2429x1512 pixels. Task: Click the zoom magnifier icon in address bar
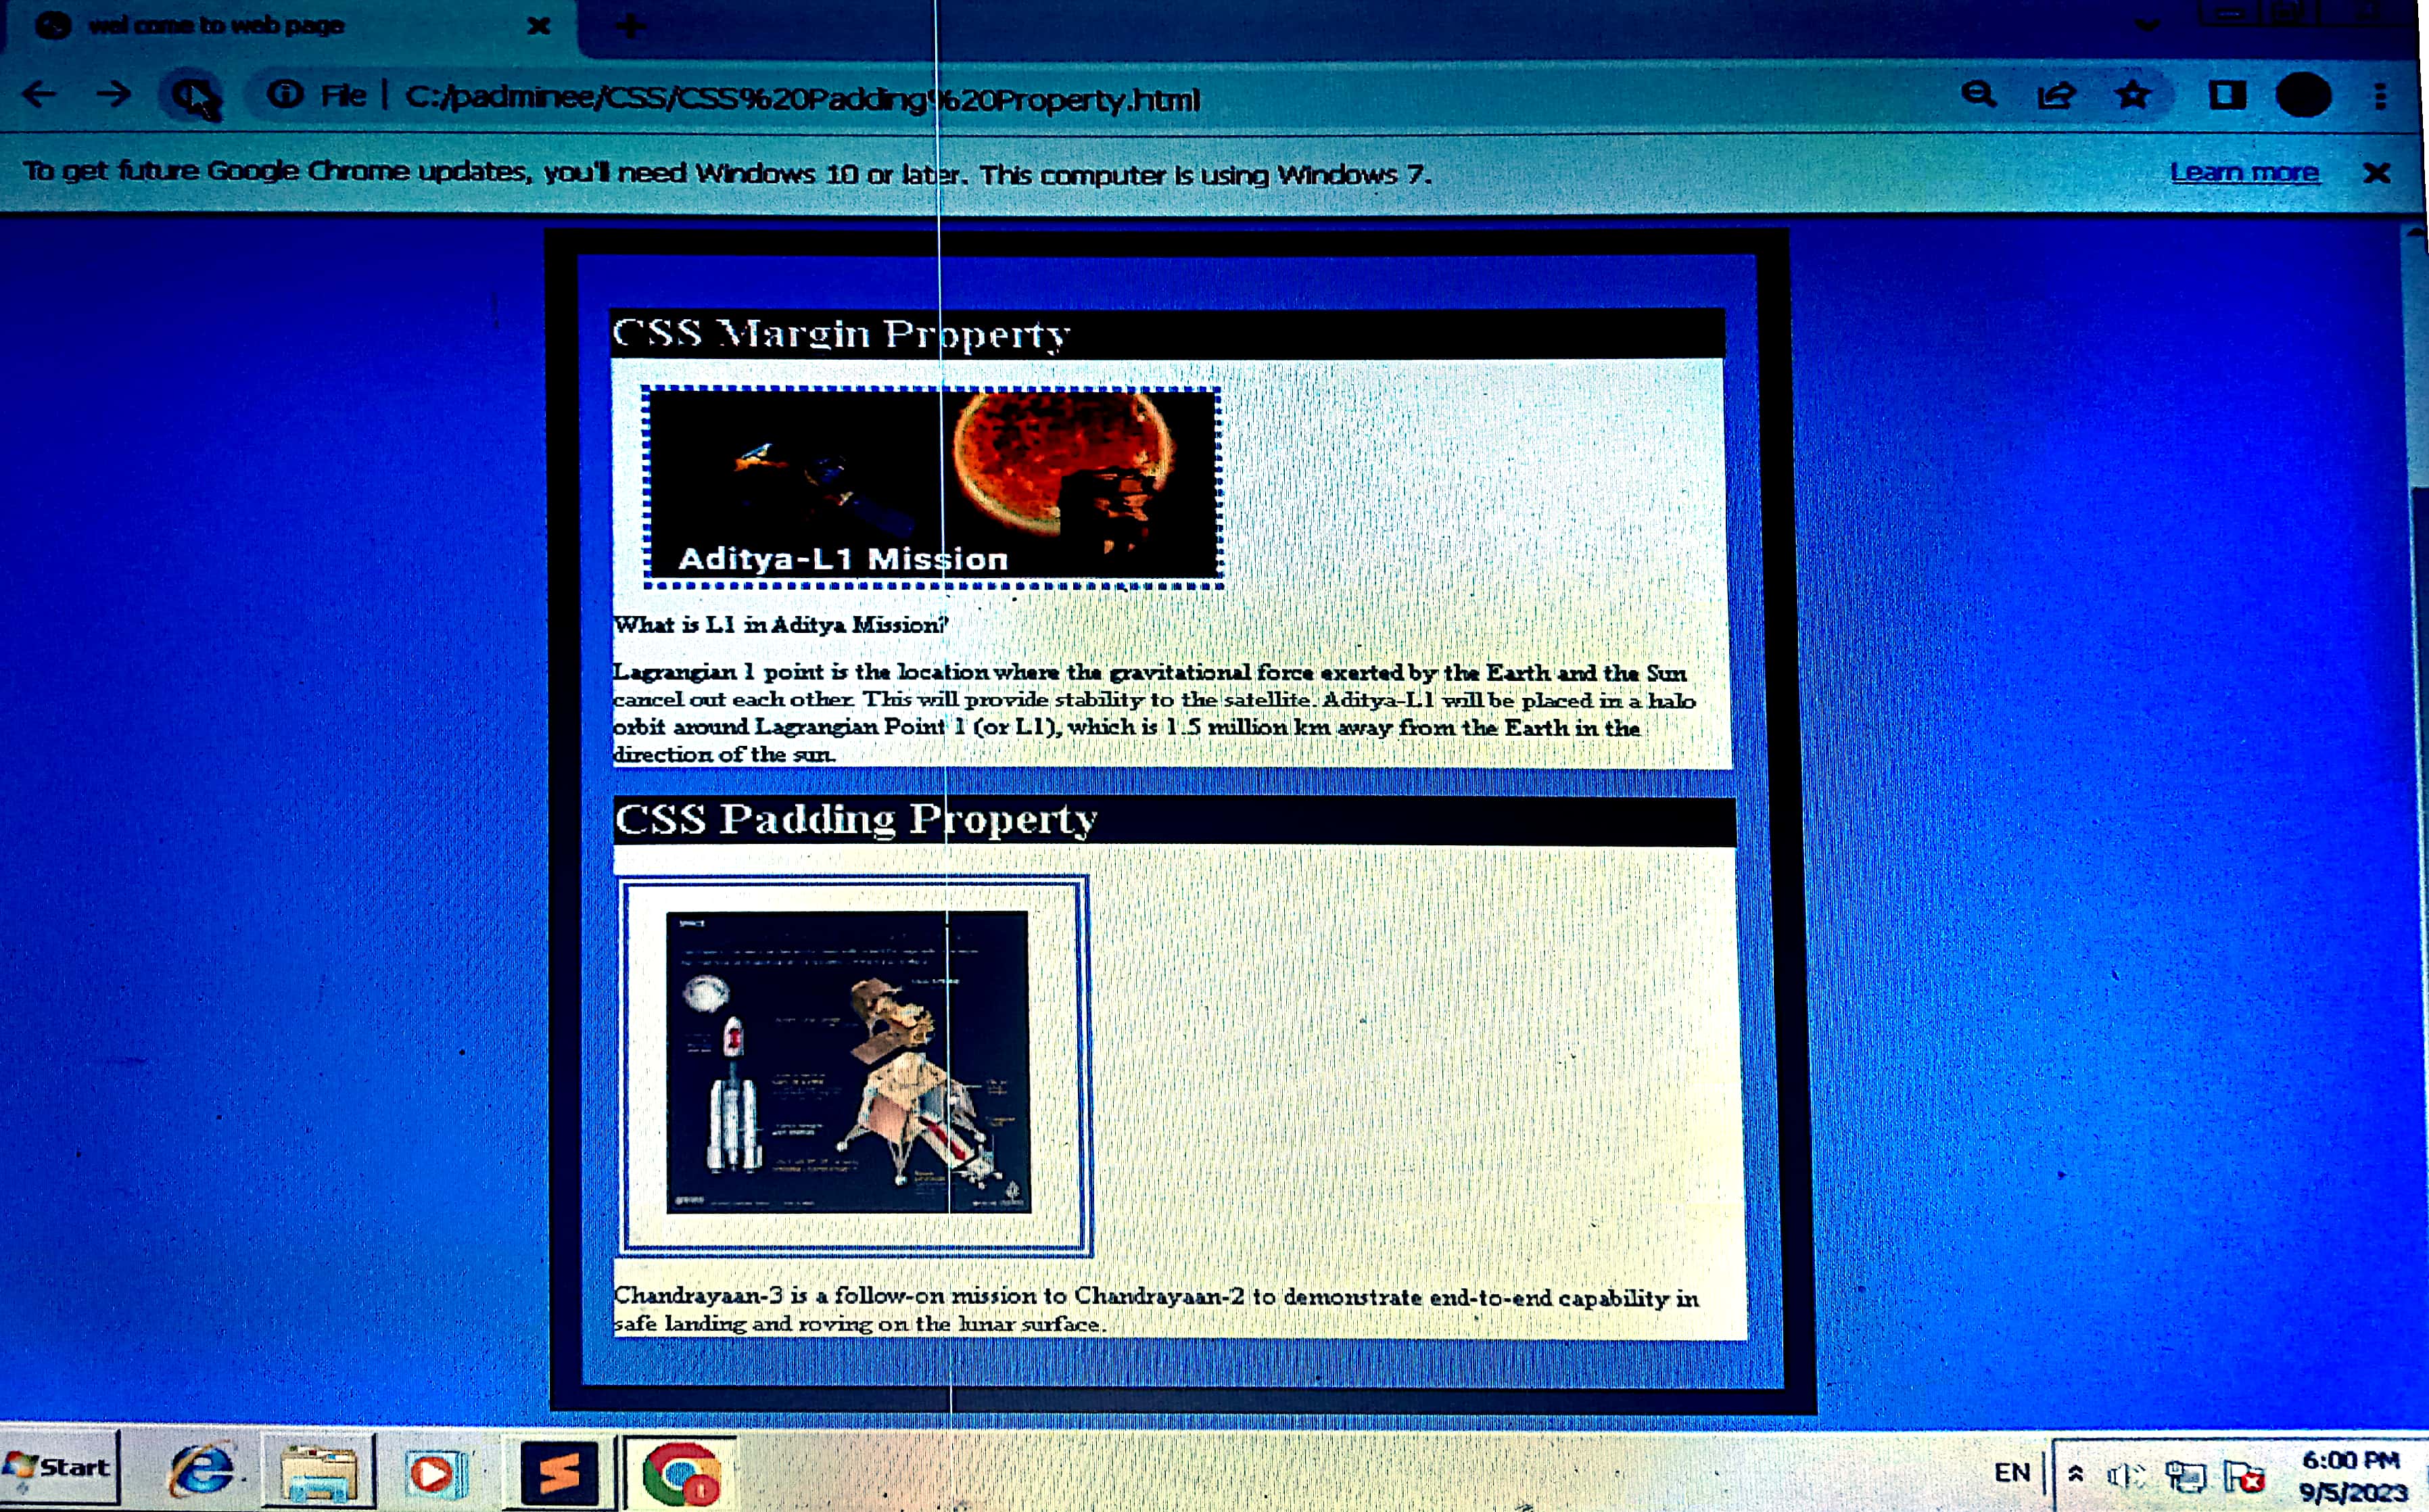click(1978, 95)
